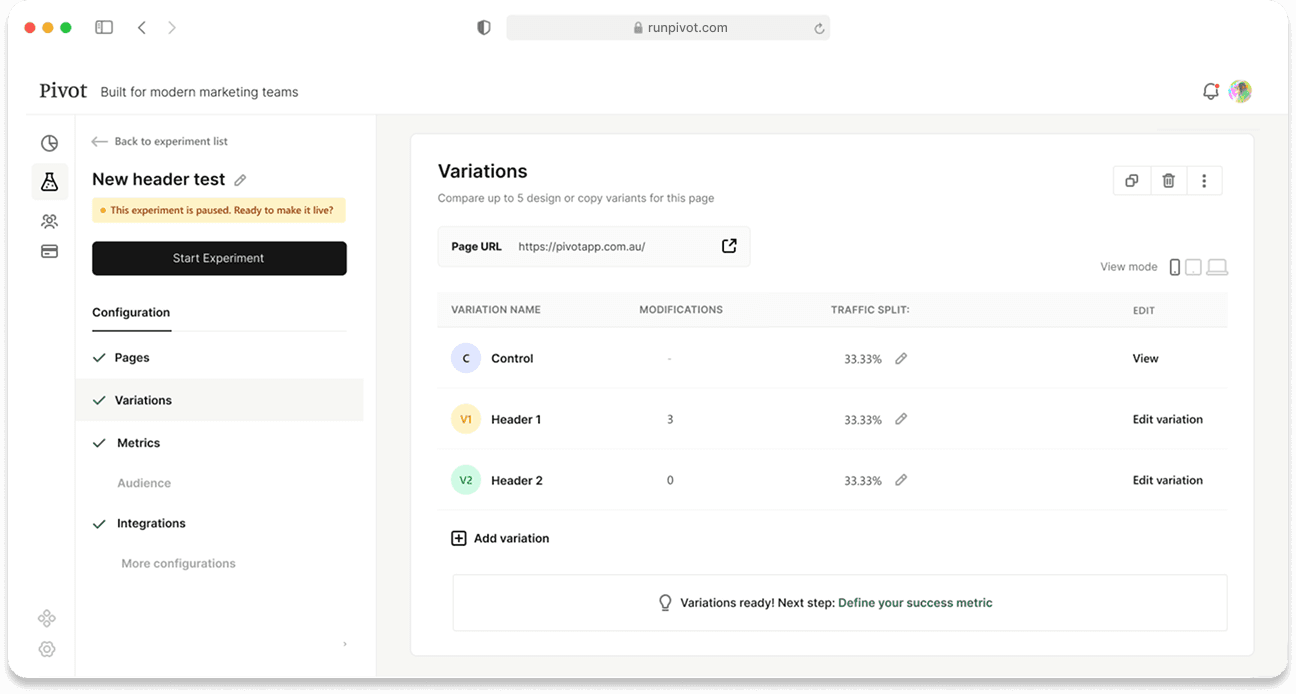Open page URL in external link icon

click(x=729, y=246)
